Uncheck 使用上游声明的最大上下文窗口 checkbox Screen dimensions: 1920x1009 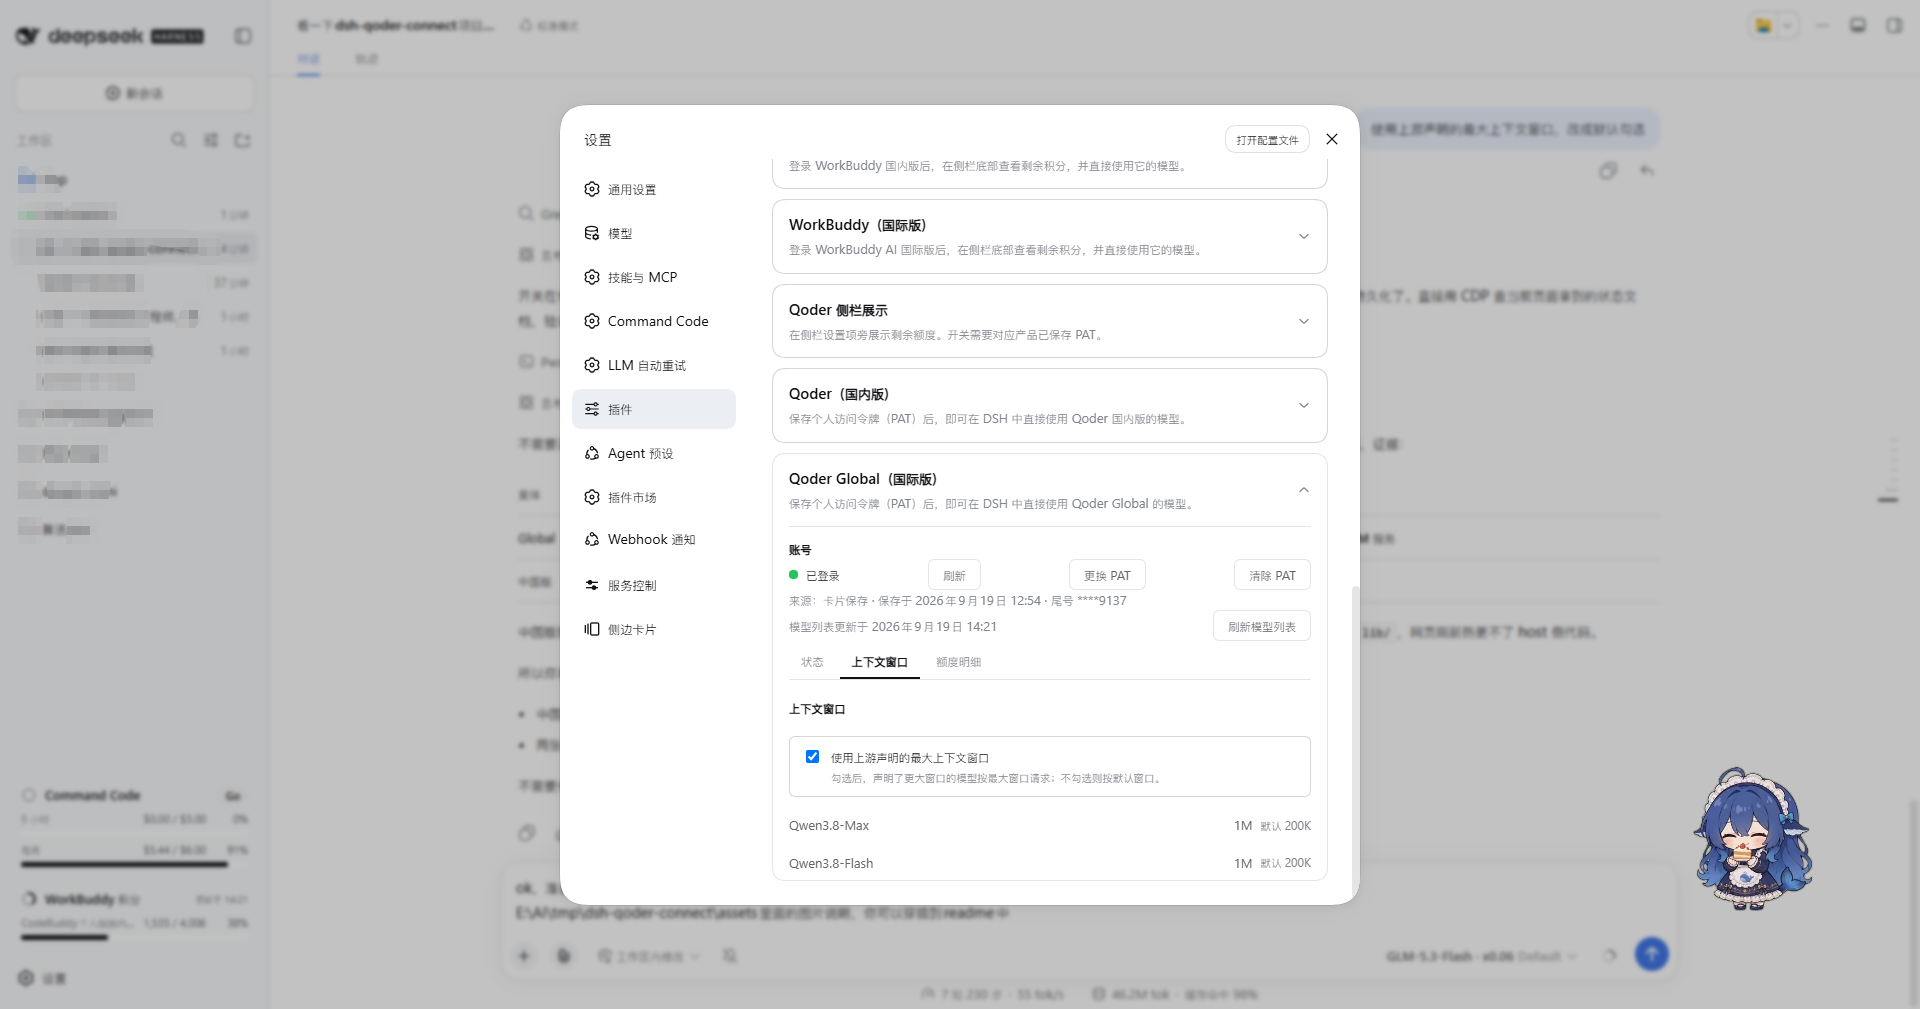pyautogui.click(x=812, y=757)
